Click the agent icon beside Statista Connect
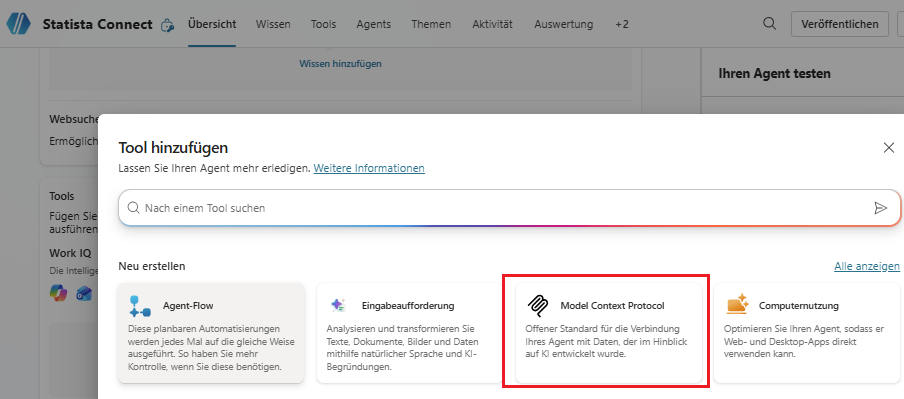 [167, 25]
